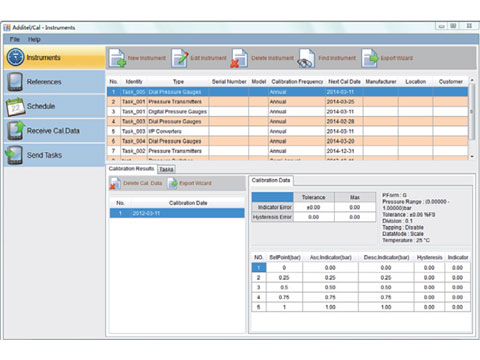Open the File menu
The image size is (480, 360).
[15, 39]
